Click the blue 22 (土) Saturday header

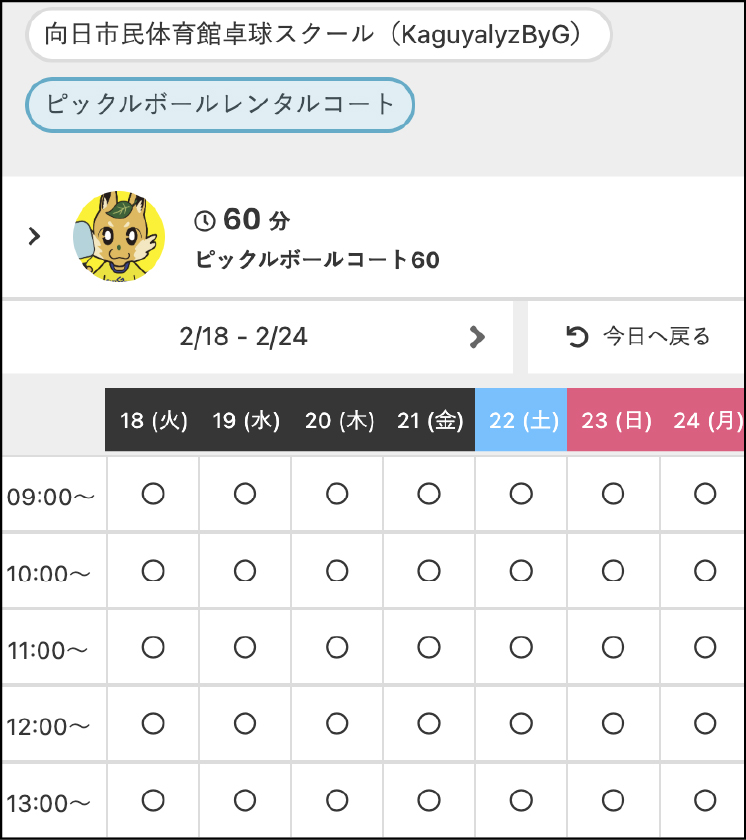pos(521,420)
